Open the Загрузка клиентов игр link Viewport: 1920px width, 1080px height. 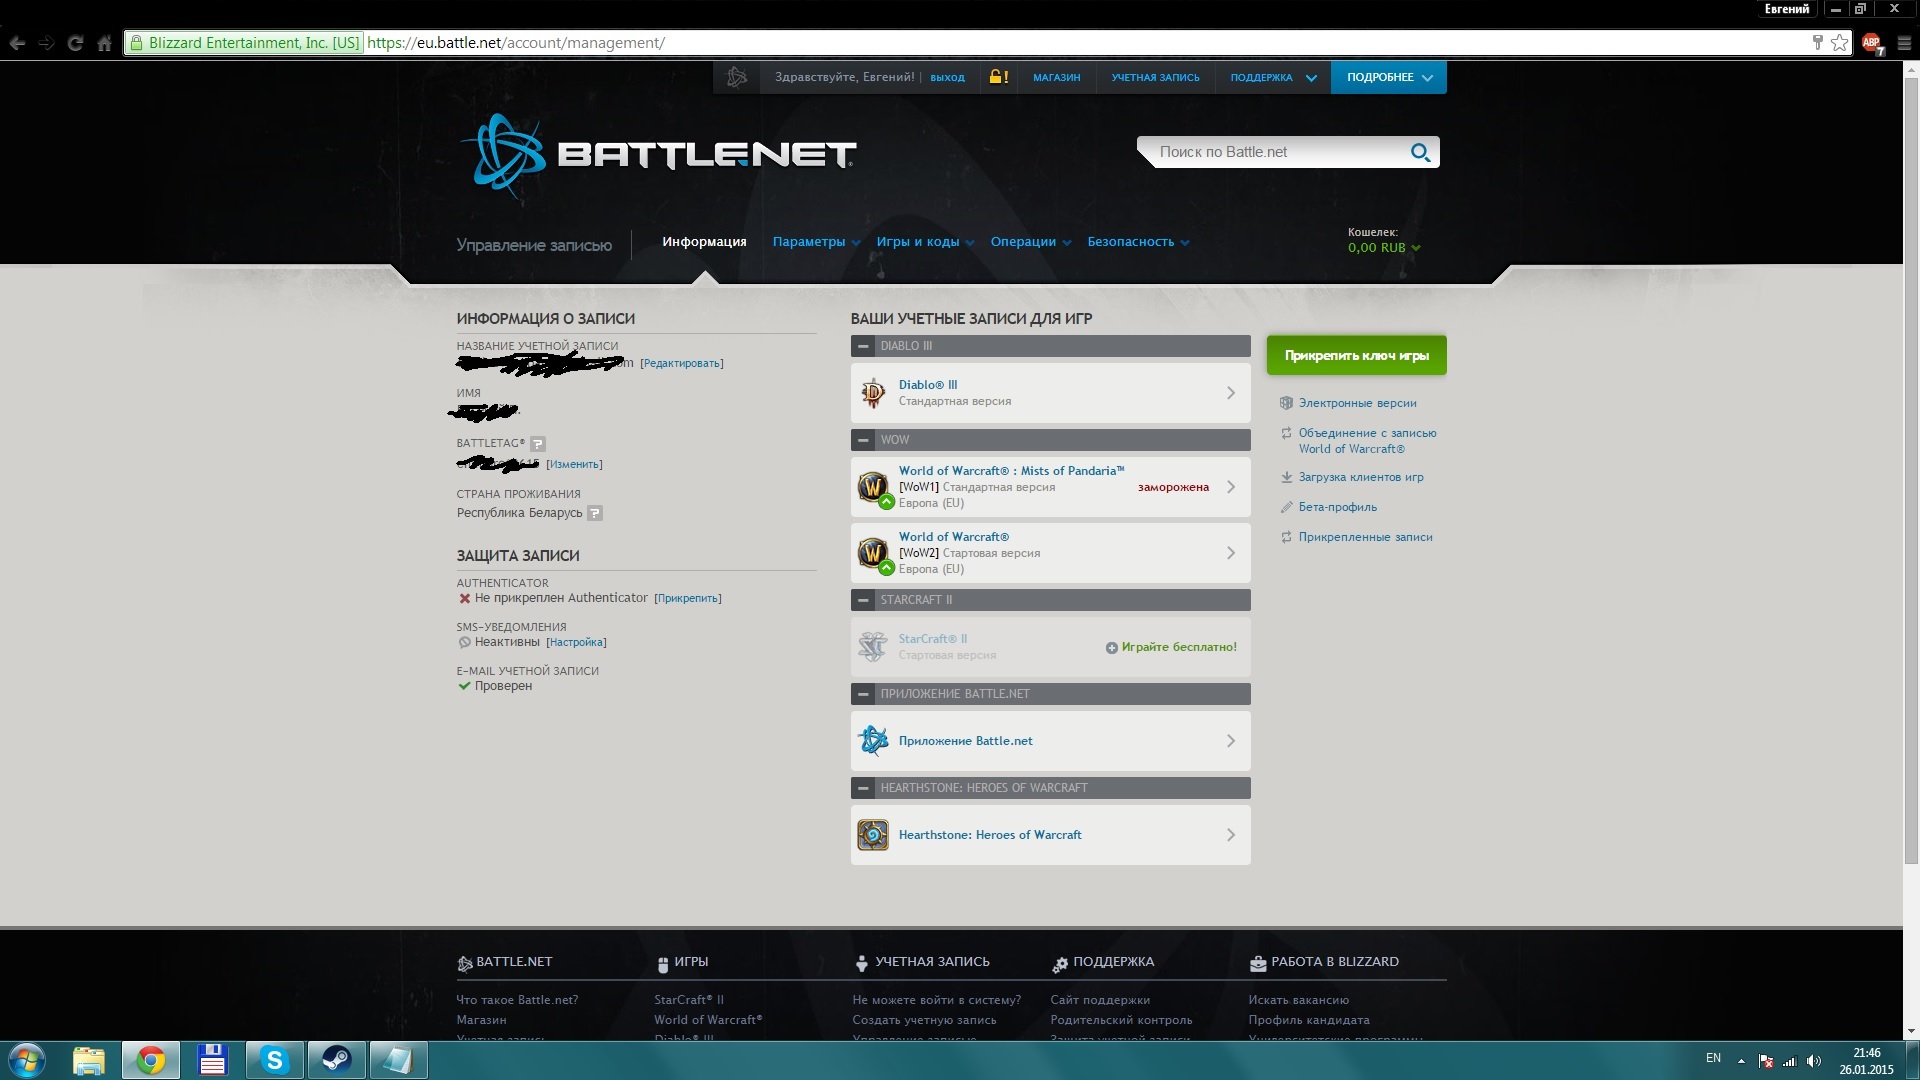point(1361,477)
